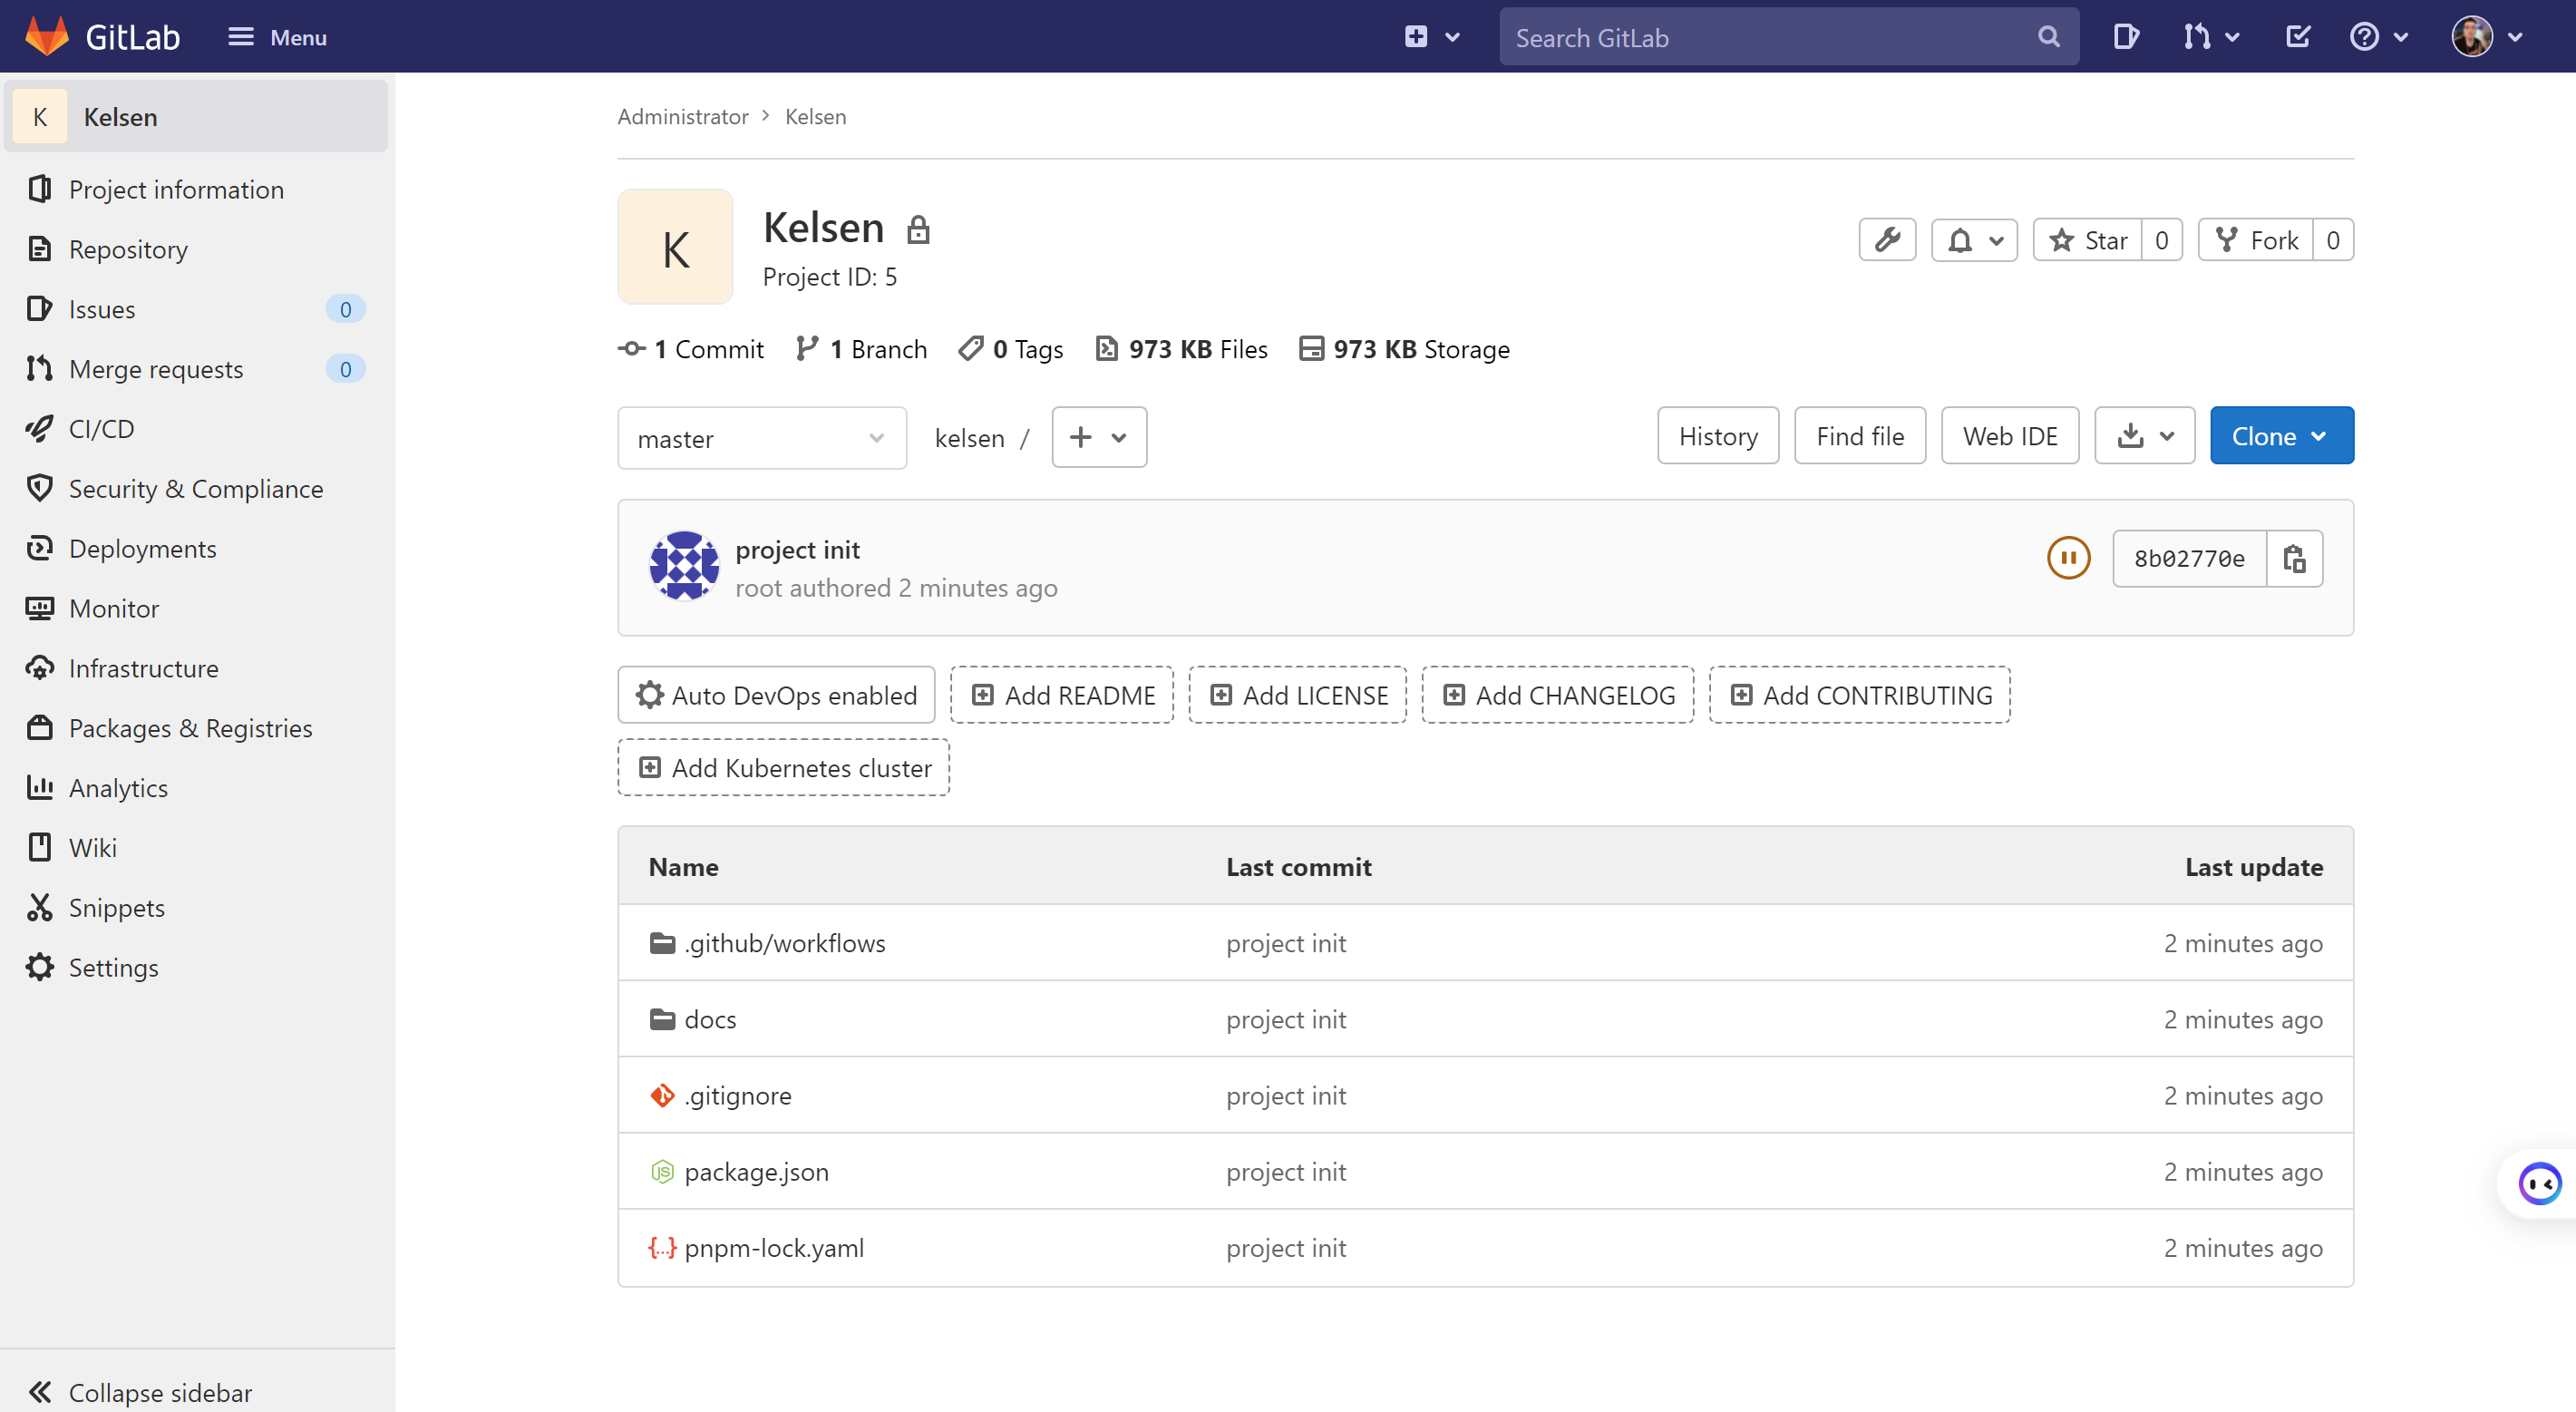Open the Snippets sidebar item
Viewport: 2576px width, 1412px height.
tap(116, 908)
